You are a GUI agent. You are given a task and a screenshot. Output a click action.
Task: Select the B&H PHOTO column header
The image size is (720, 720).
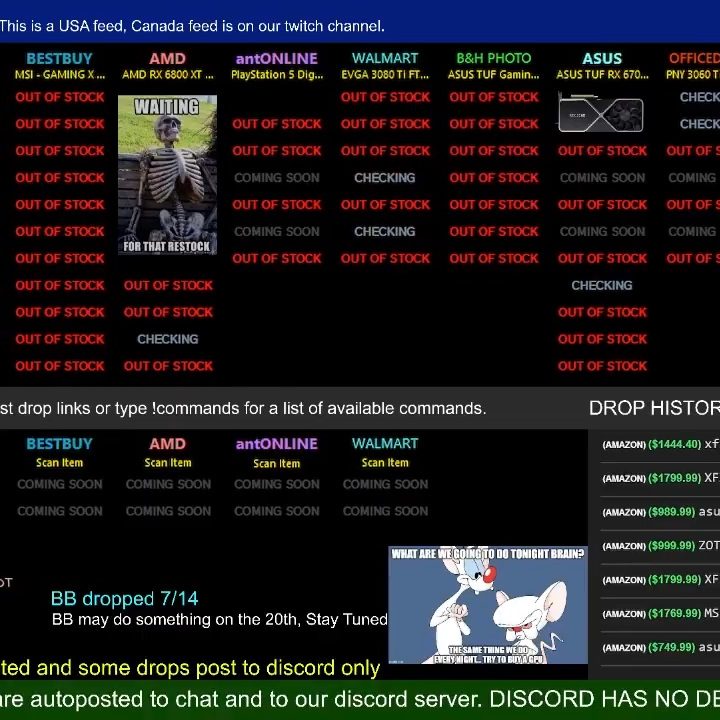click(x=494, y=58)
